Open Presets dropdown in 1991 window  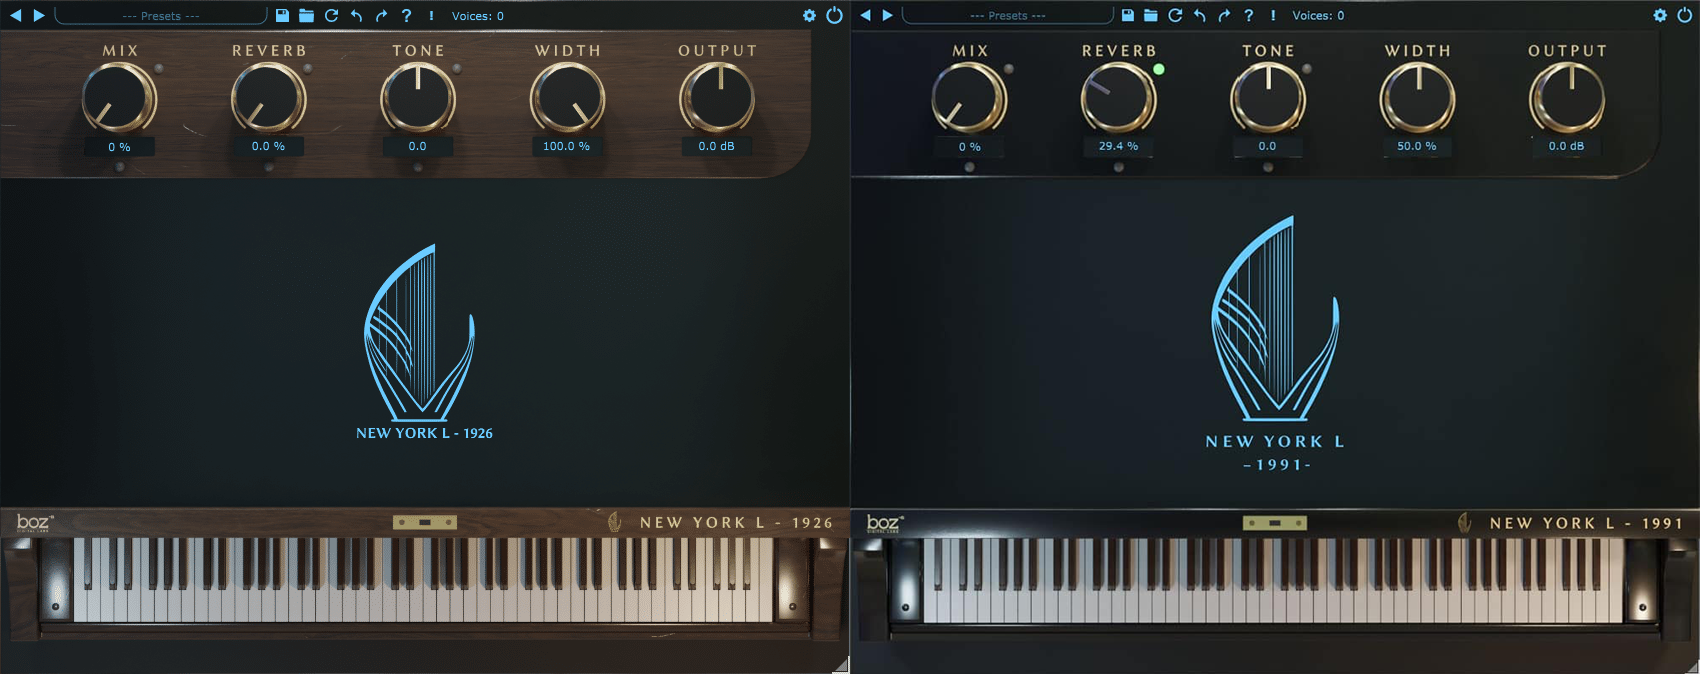point(1007,15)
